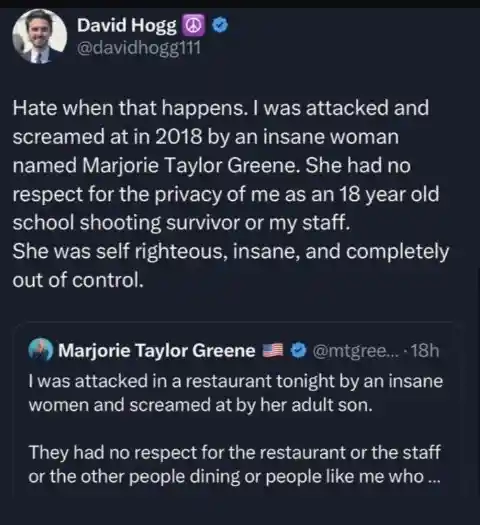Expand the quoted tweet's trailing ellipsis
The image size is (480, 525).
(434, 477)
